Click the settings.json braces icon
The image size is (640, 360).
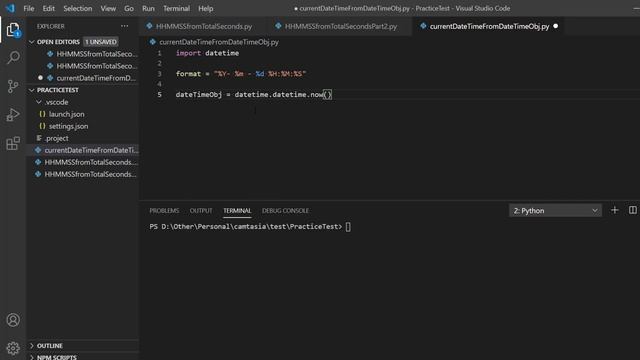(42, 126)
